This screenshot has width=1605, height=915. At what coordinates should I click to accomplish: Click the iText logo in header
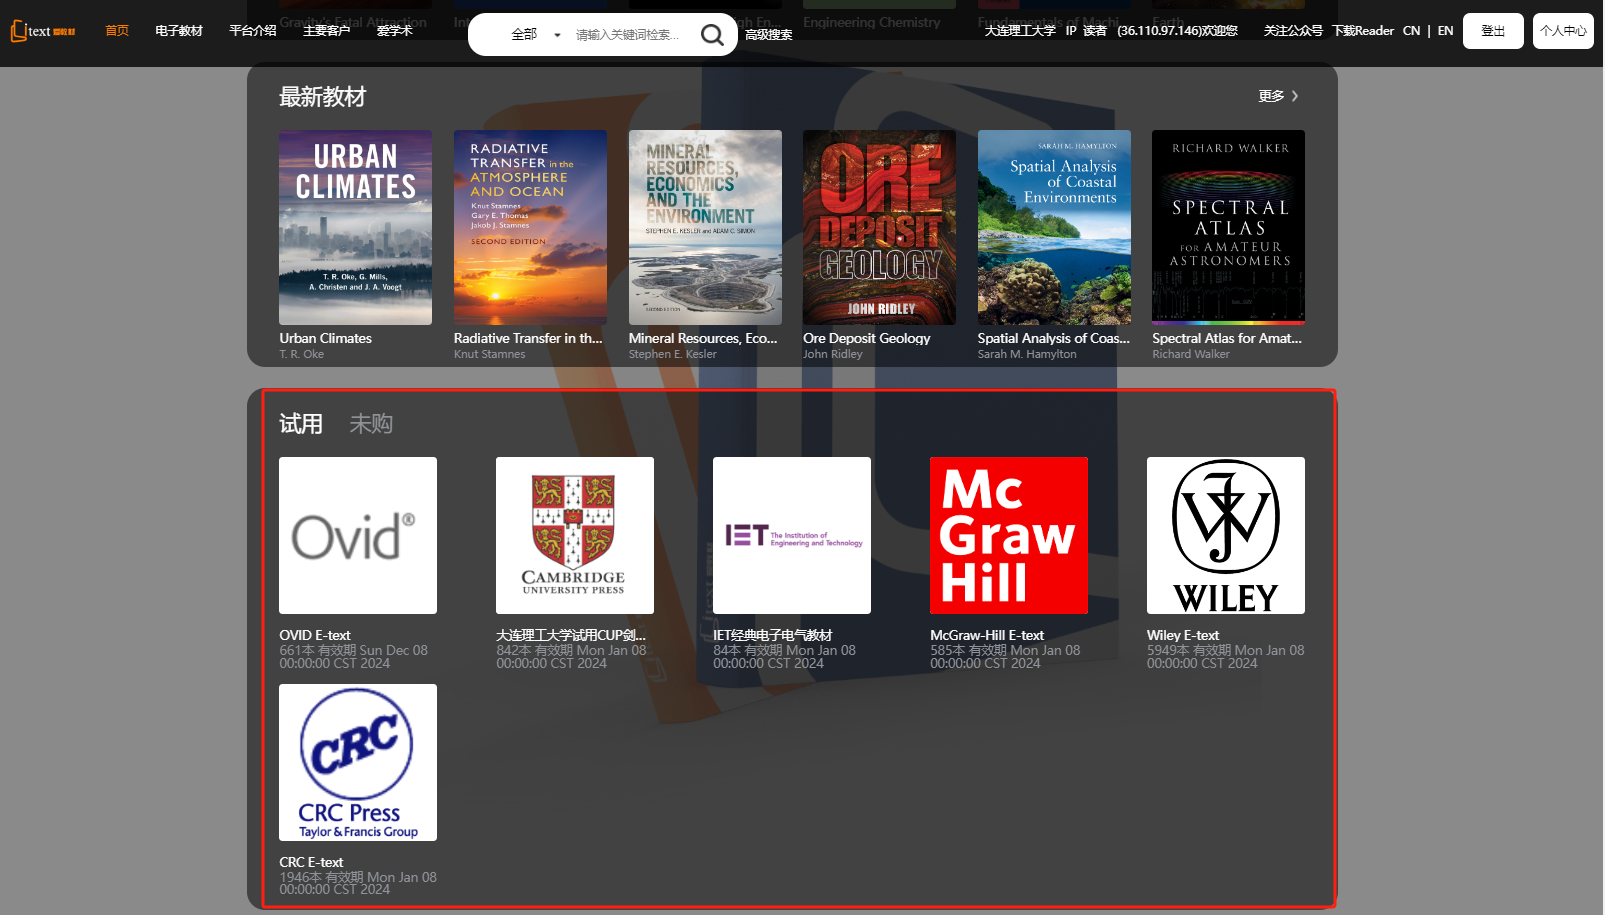(43, 31)
